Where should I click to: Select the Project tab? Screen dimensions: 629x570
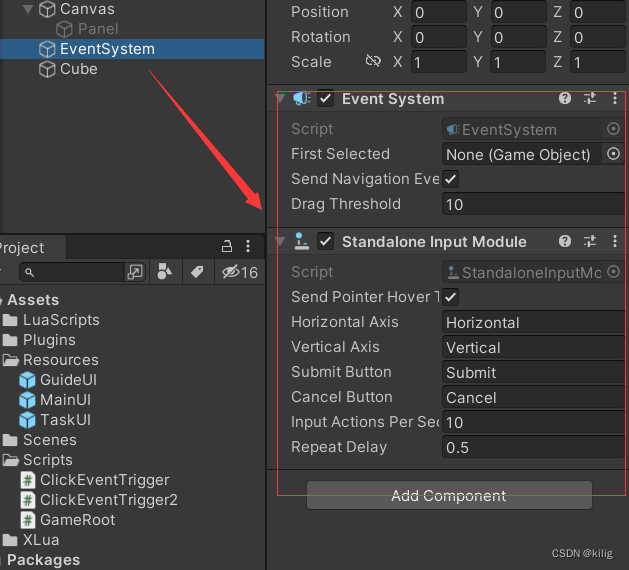coord(22,248)
